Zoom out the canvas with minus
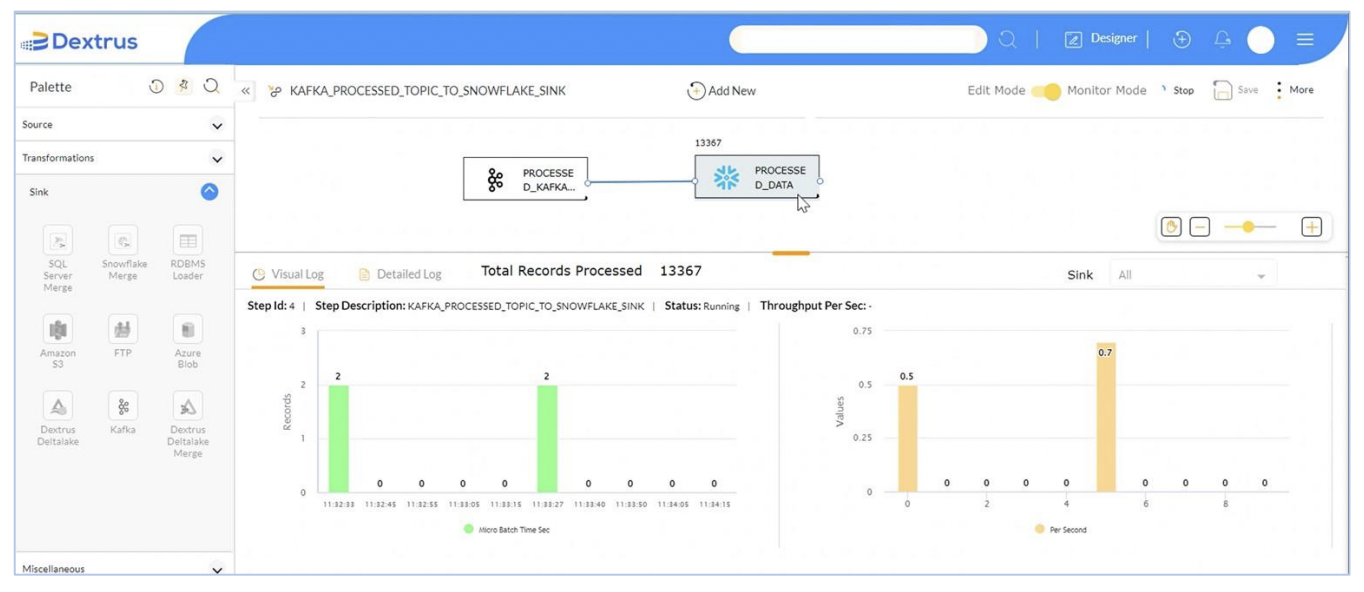This screenshot has width=1364, height=592. (1200, 227)
